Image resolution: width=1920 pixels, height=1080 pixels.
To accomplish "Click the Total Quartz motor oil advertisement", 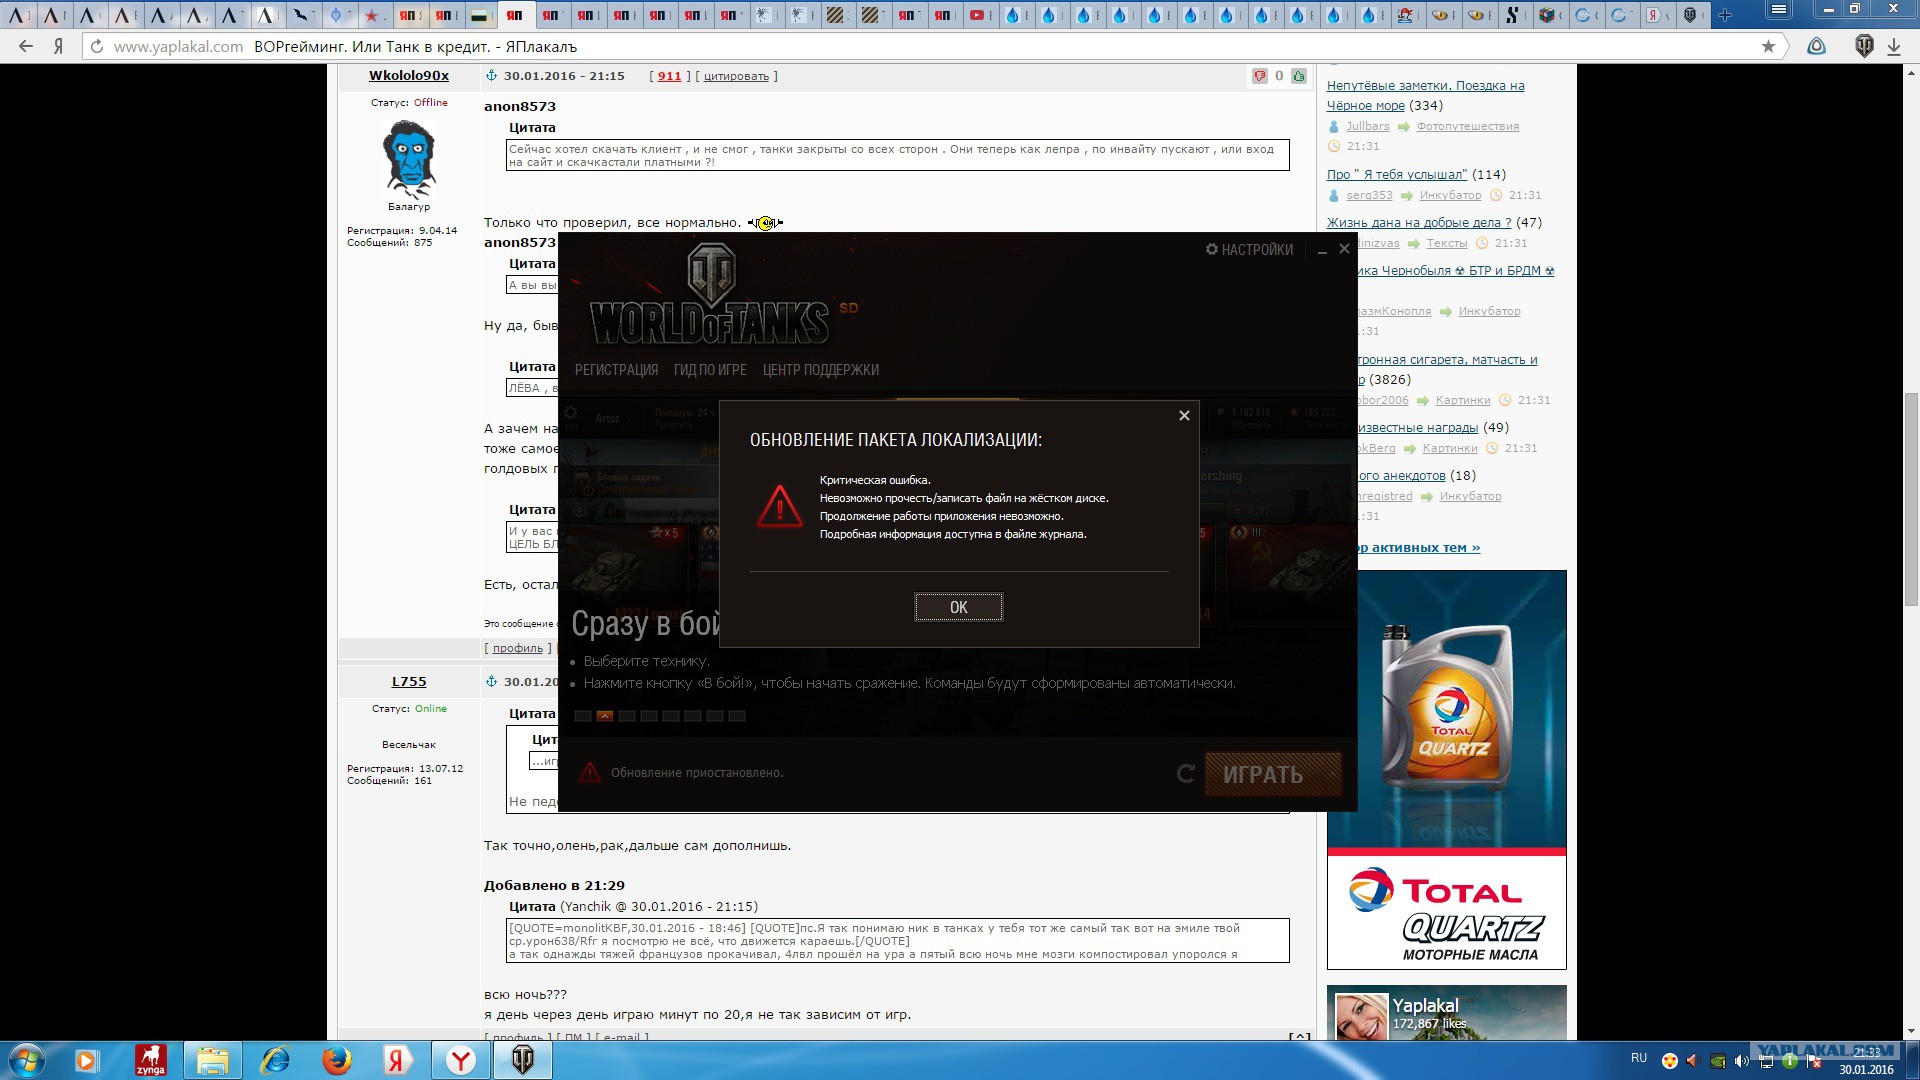I will [1446, 770].
